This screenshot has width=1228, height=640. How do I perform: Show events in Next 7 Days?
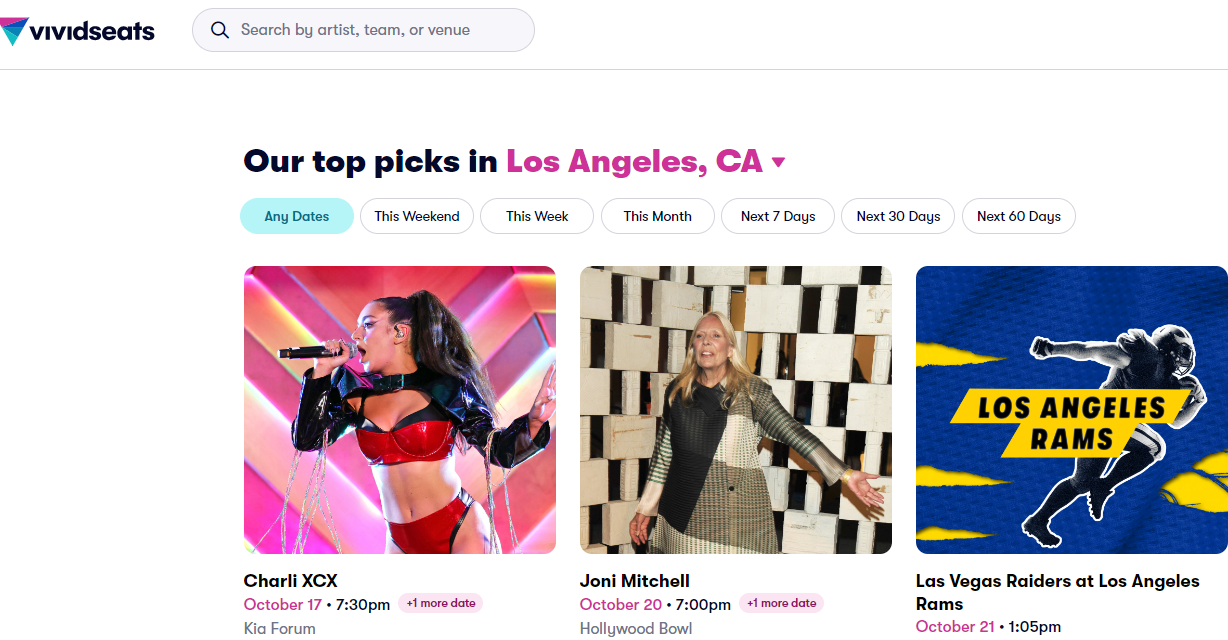pyautogui.click(x=778, y=216)
